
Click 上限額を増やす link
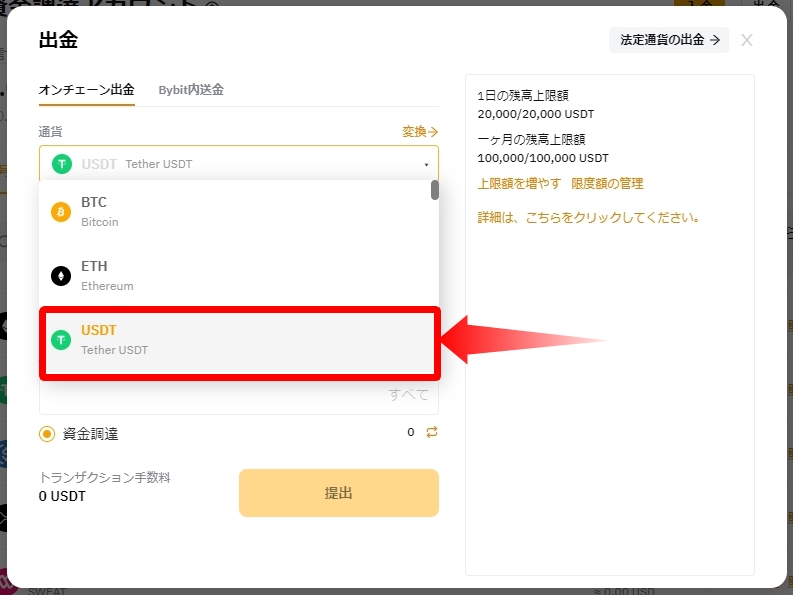pyautogui.click(x=519, y=183)
